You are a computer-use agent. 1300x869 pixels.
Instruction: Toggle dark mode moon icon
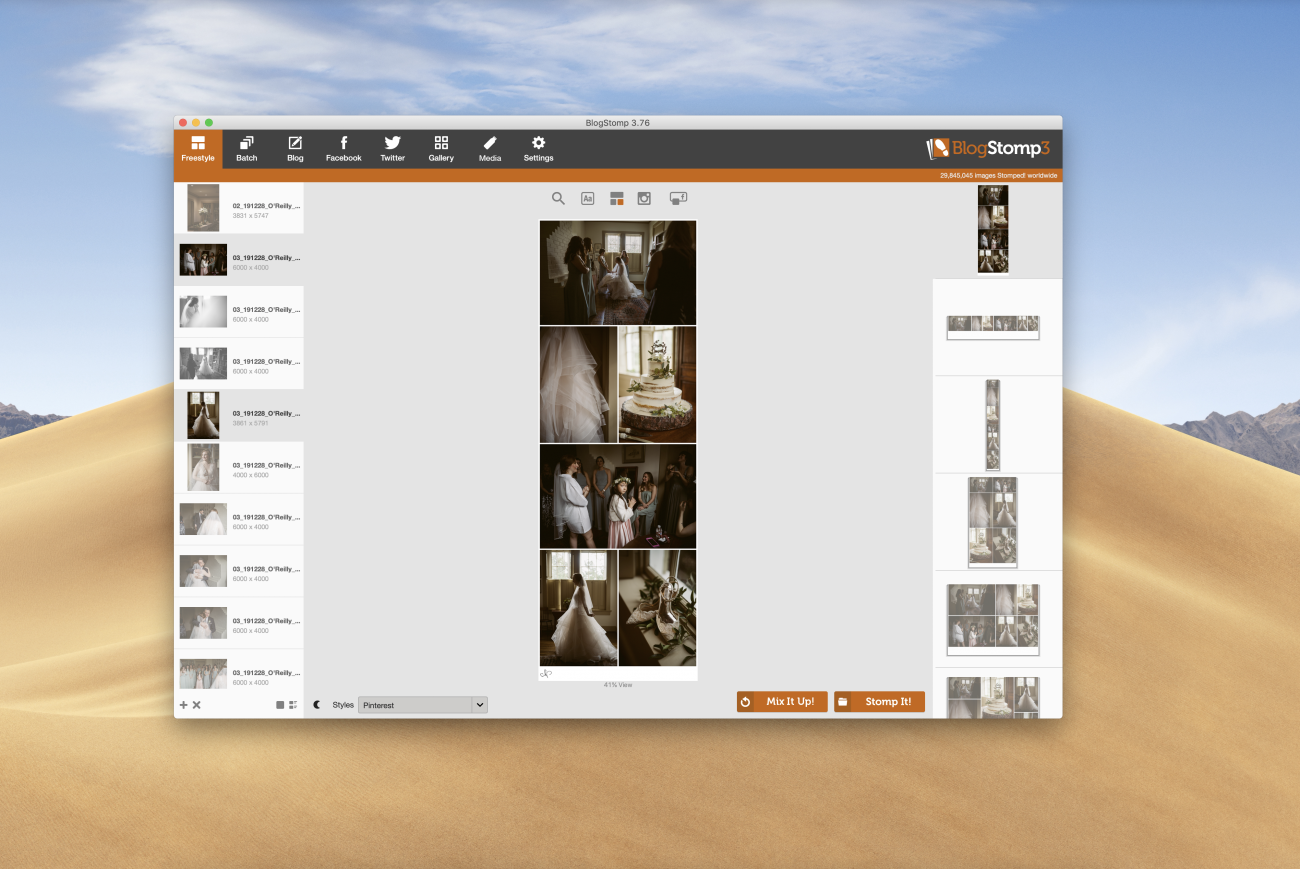(317, 705)
